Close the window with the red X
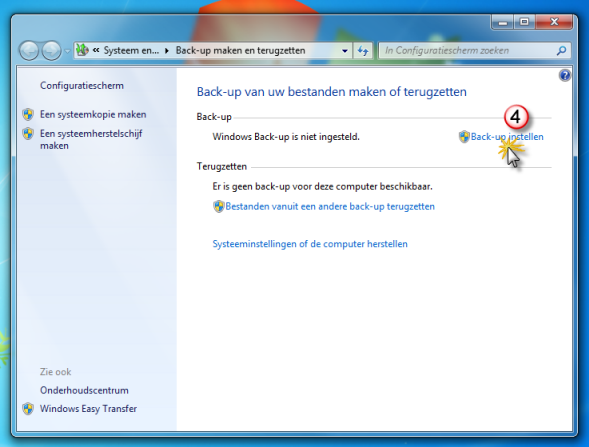The height and width of the screenshot is (447, 589). coord(554,22)
